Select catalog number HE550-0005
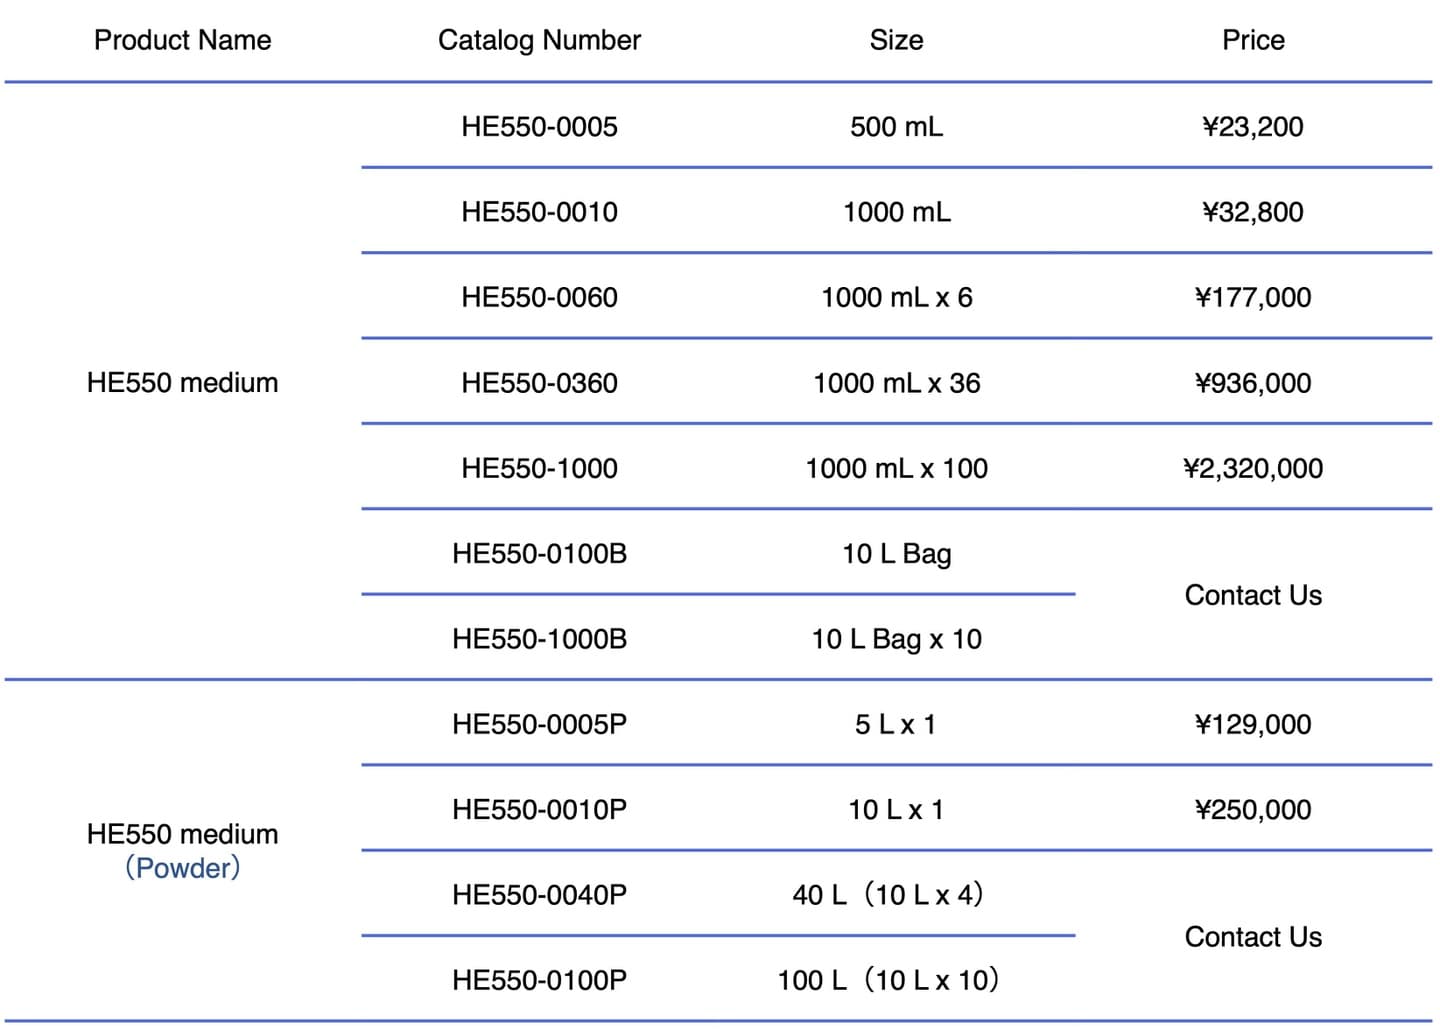This screenshot has width=1440, height=1030. pyautogui.click(x=539, y=127)
